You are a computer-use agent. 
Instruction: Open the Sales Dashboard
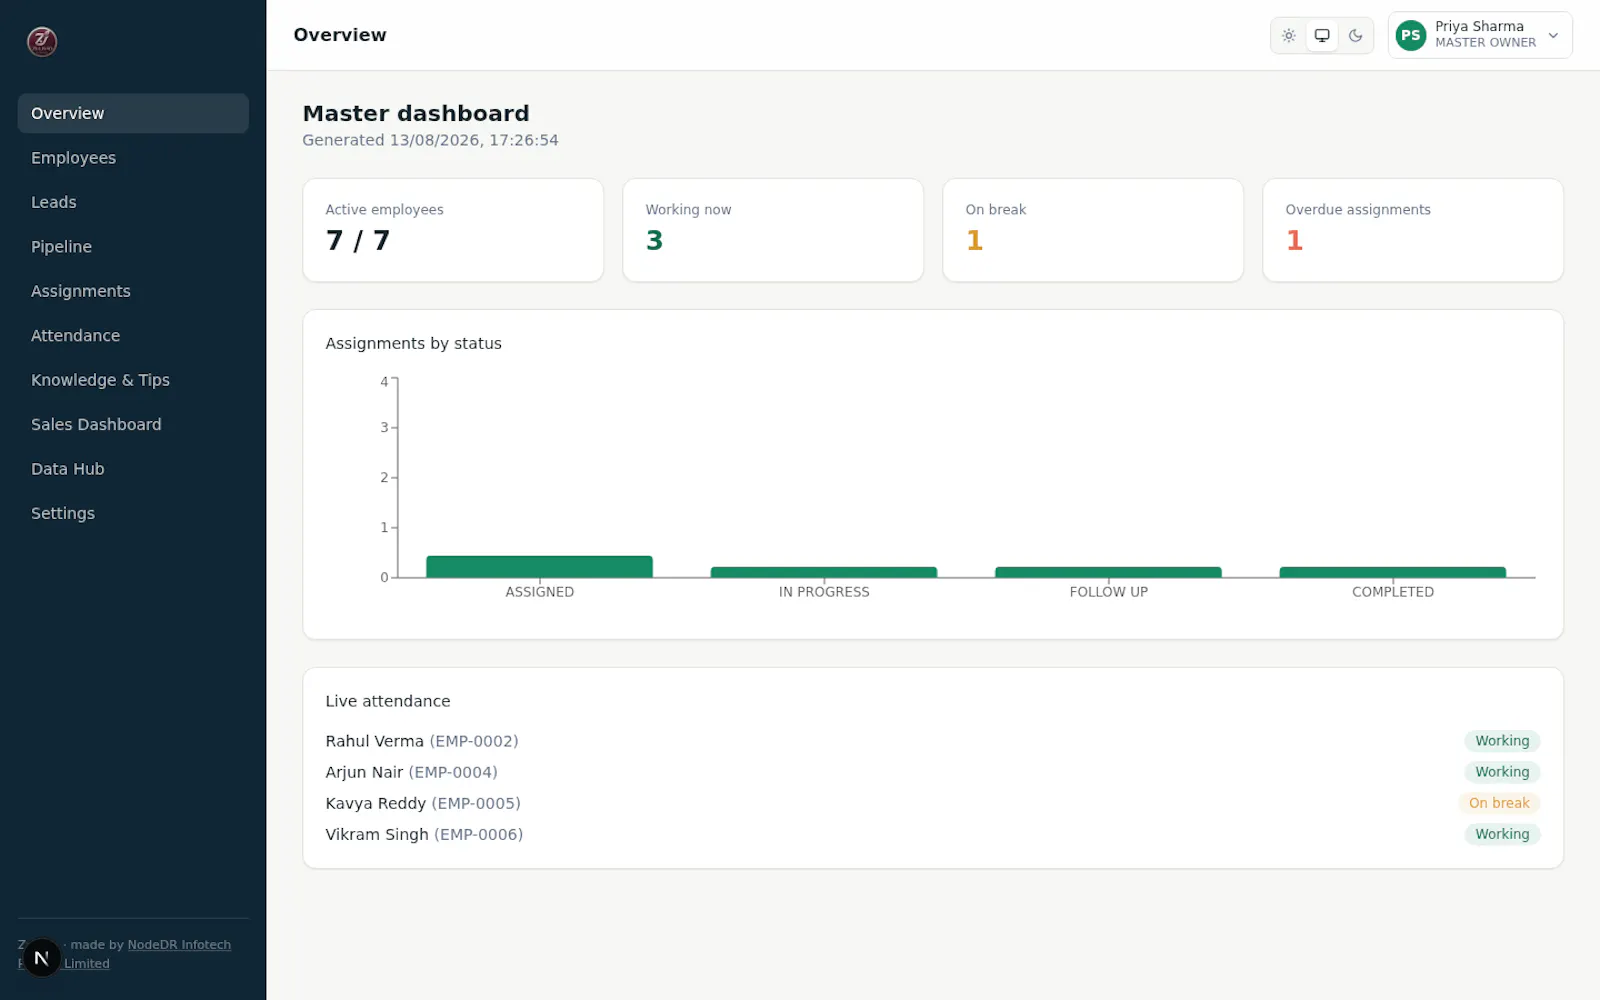[133, 425]
